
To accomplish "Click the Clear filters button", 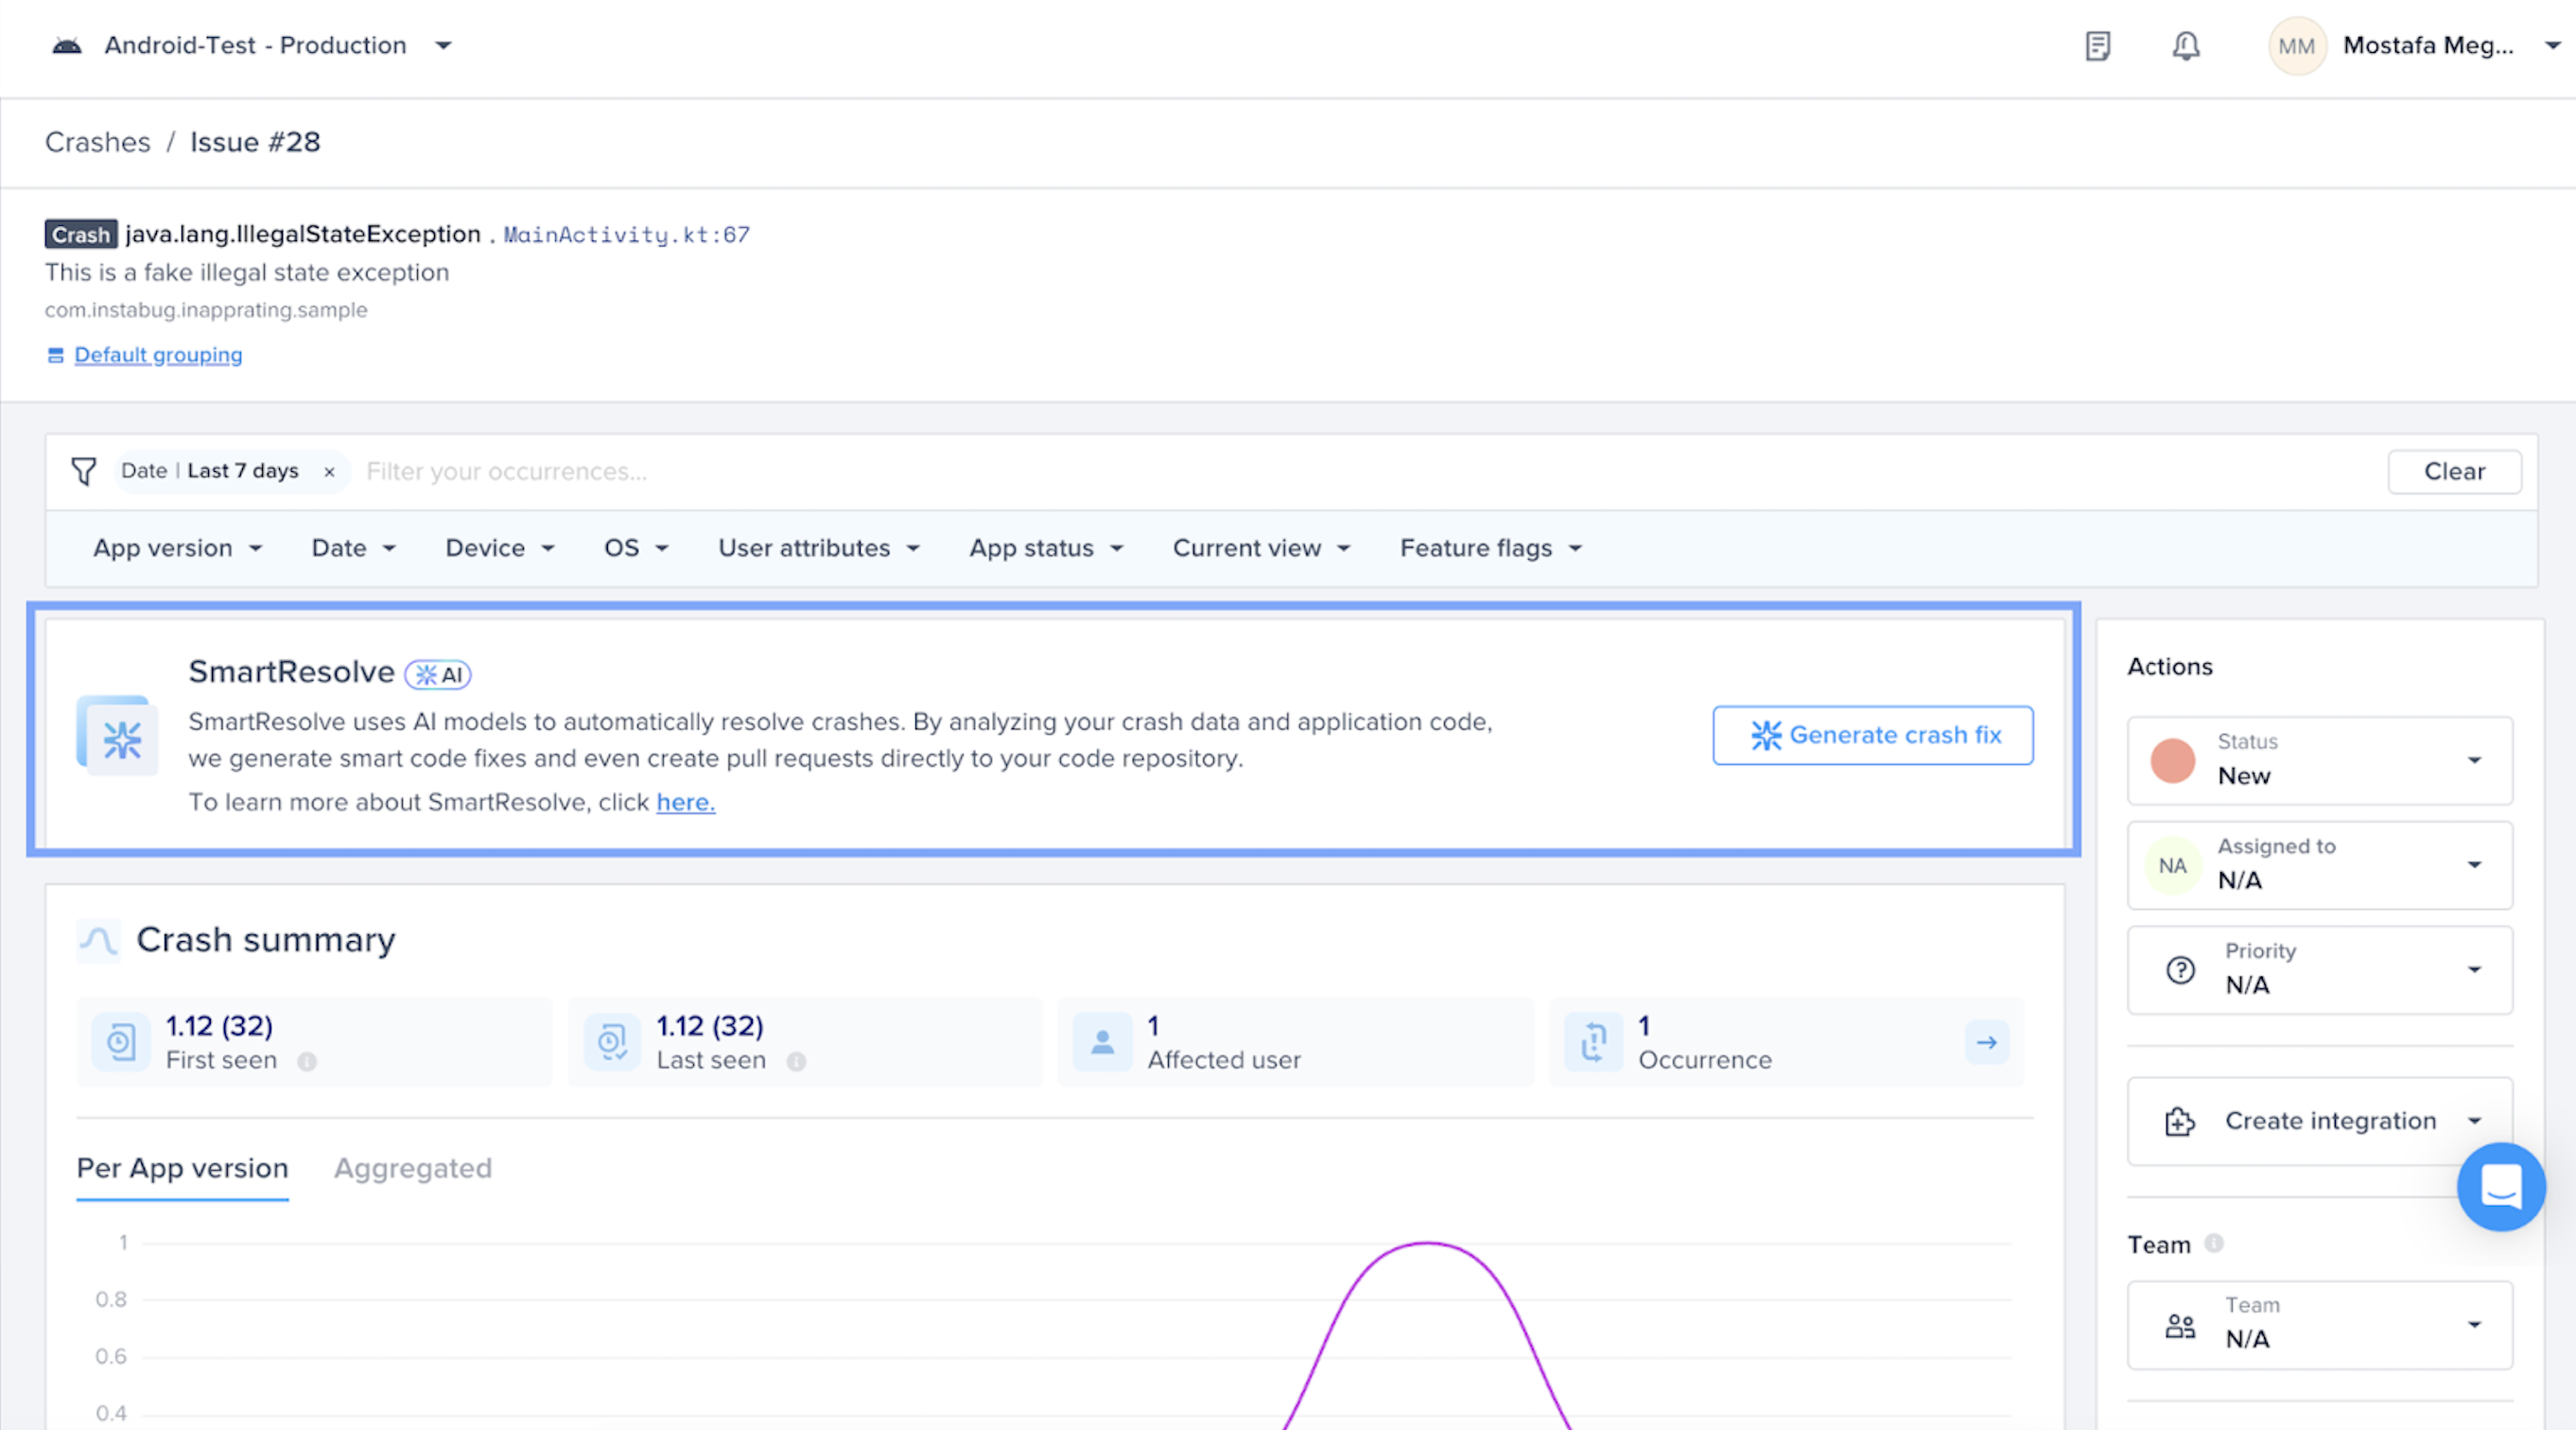I will coord(2454,471).
